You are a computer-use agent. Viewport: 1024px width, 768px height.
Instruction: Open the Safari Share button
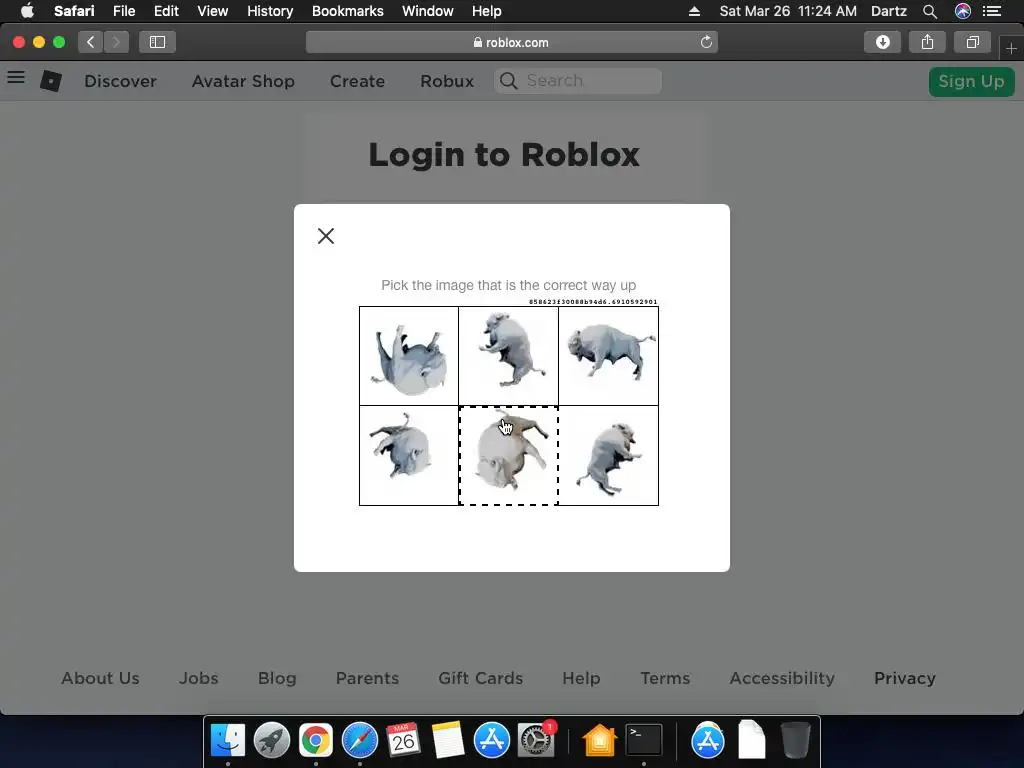pyautogui.click(x=927, y=42)
